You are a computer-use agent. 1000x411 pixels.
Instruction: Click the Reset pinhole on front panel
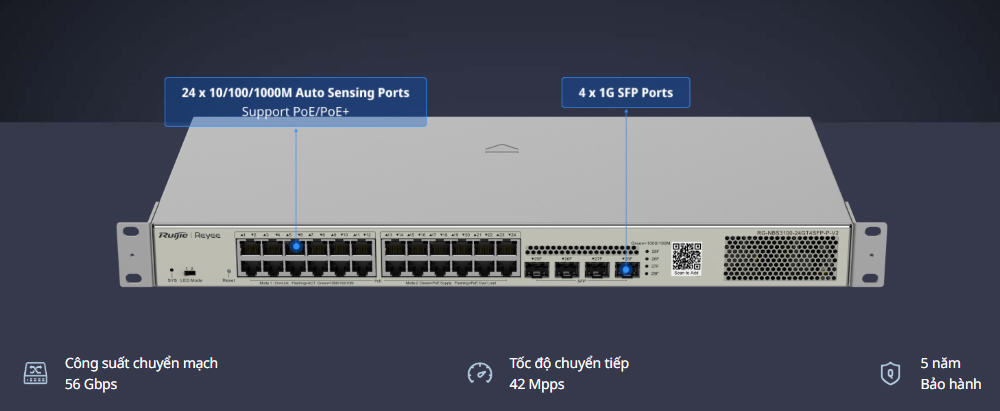click(229, 271)
